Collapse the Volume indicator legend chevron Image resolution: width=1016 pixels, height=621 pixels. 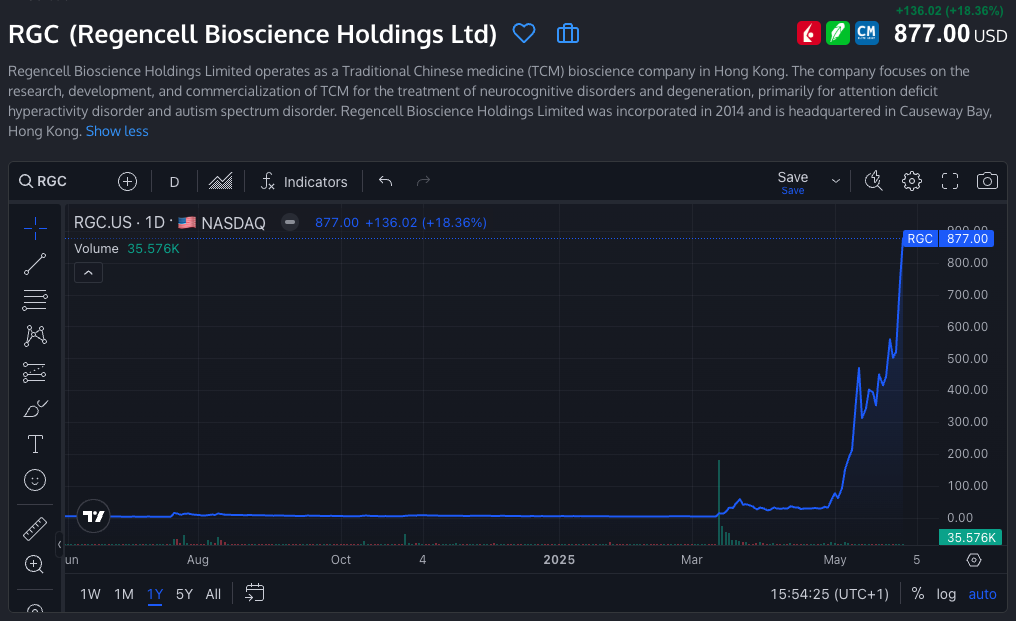point(88,272)
